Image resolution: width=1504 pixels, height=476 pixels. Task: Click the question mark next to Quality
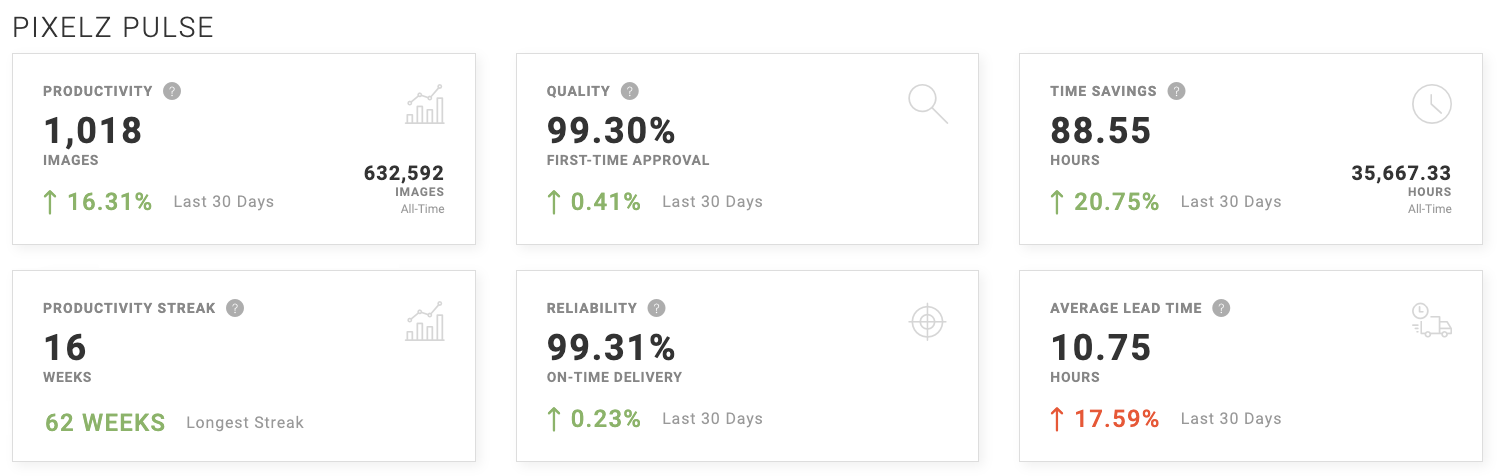pyautogui.click(x=629, y=91)
